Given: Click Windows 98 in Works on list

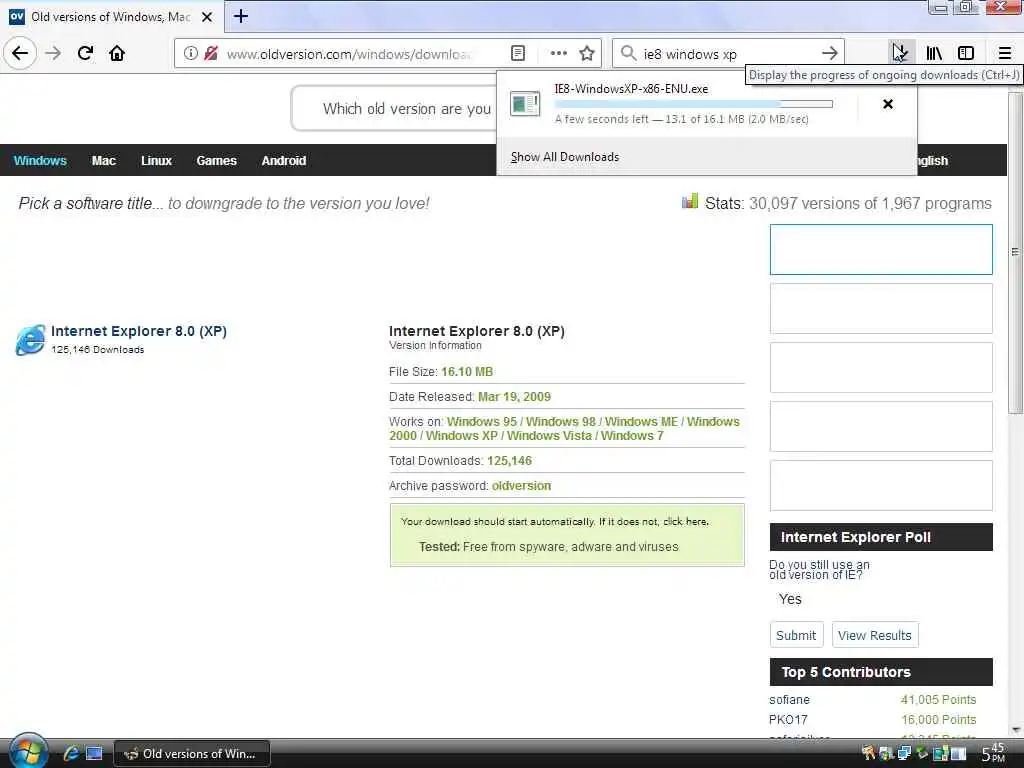Looking at the screenshot, I should [560, 422].
